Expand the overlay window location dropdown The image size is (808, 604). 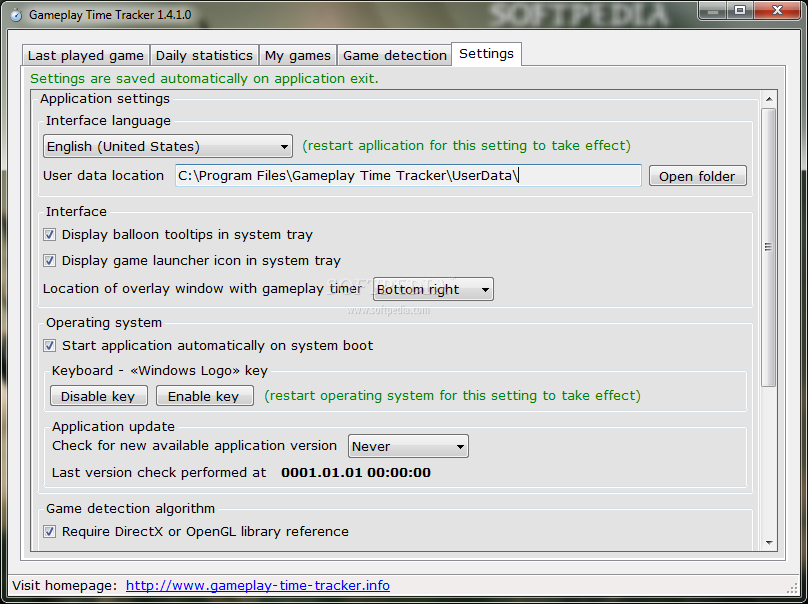pyautogui.click(x=433, y=289)
